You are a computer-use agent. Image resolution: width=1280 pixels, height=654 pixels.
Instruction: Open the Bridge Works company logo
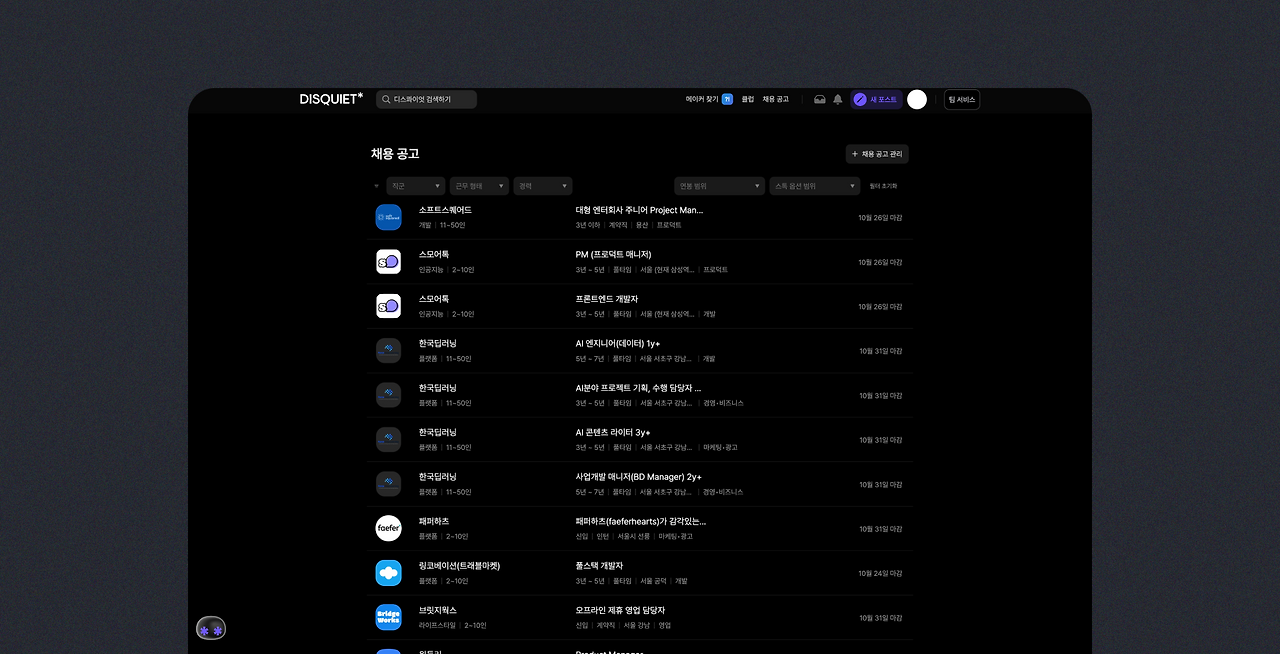[388, 617]
